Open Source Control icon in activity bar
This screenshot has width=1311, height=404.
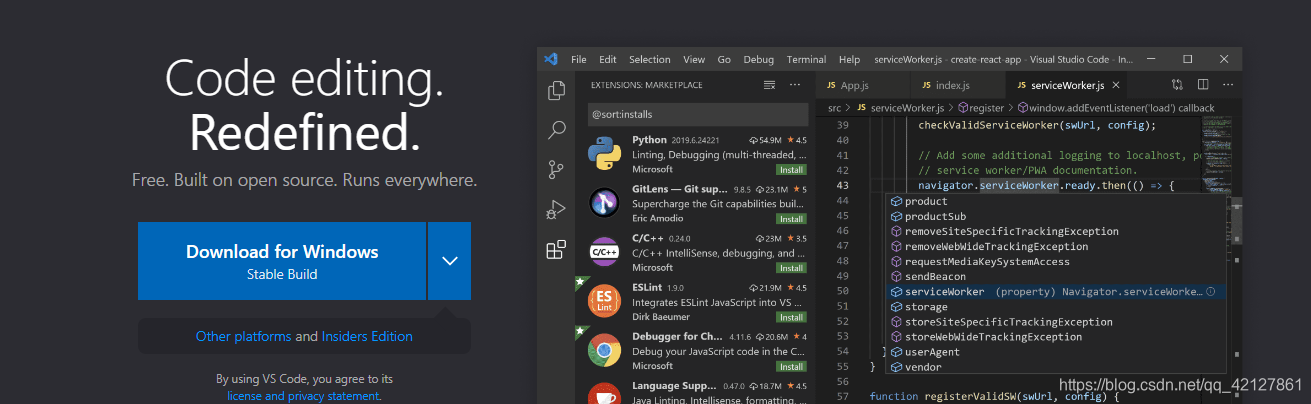click(x=556, y=170)
